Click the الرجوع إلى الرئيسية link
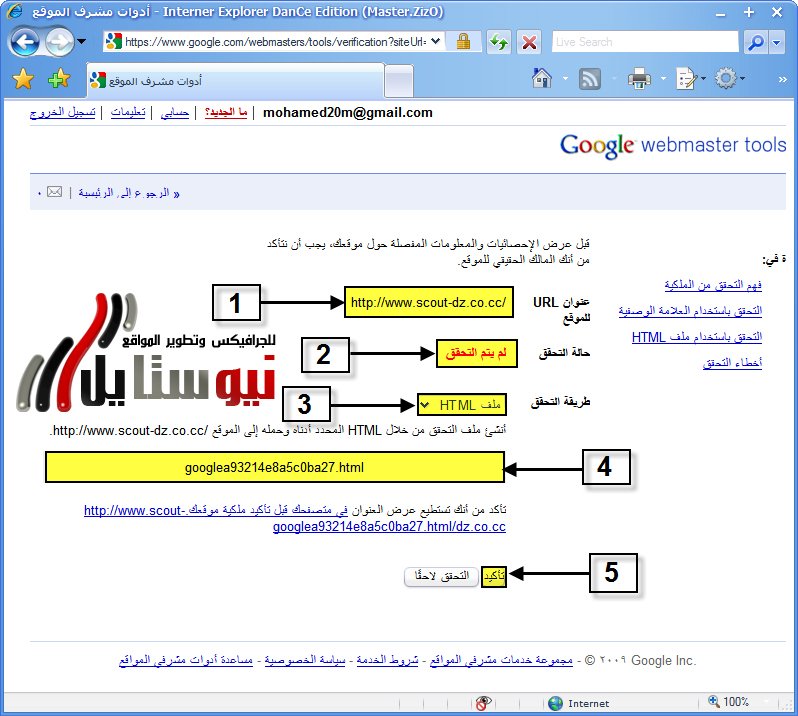 click(x=129, y=193)
